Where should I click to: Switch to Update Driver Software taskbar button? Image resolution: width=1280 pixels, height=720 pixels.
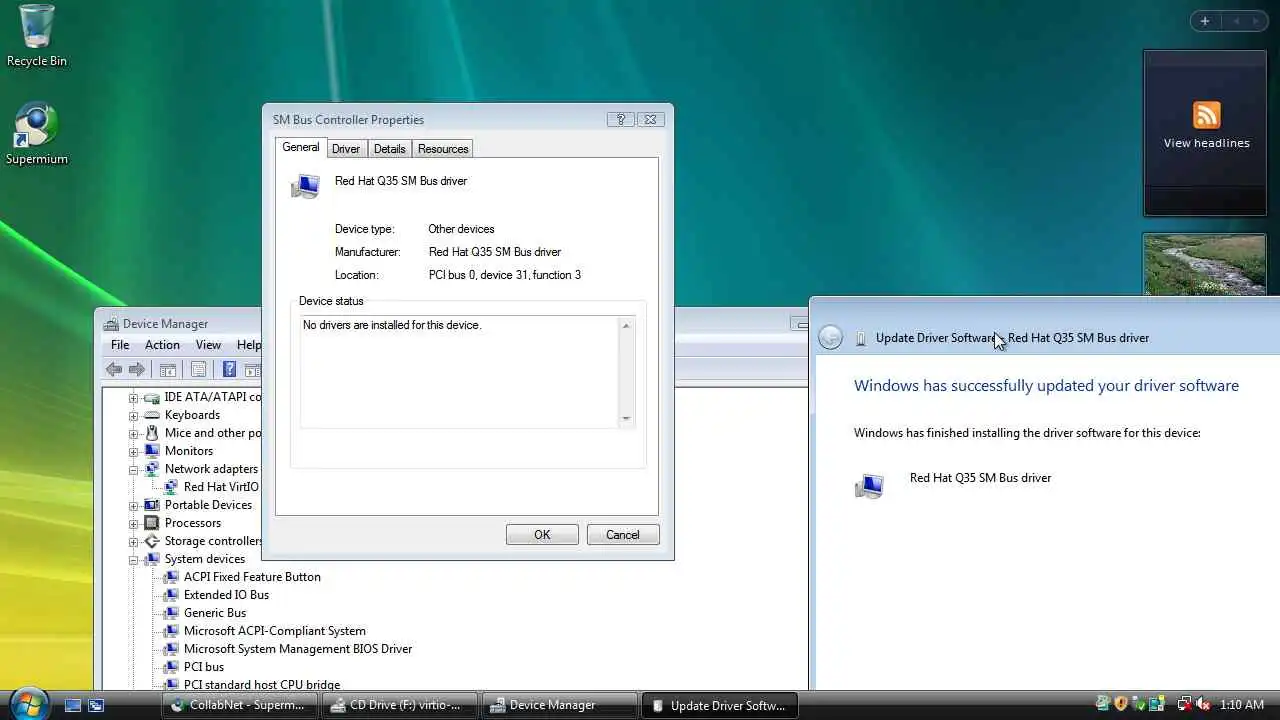719,705
